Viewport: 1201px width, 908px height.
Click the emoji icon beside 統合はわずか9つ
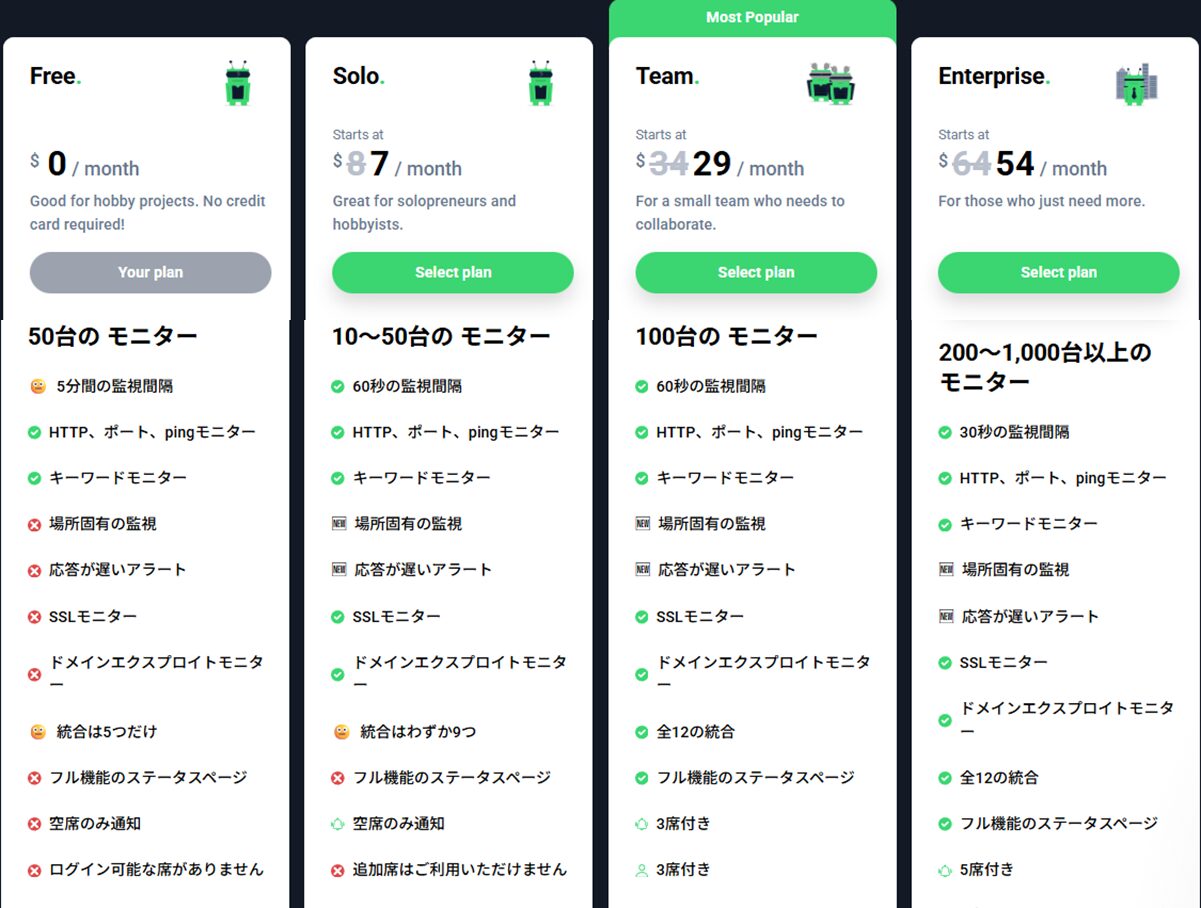point(342,732)
